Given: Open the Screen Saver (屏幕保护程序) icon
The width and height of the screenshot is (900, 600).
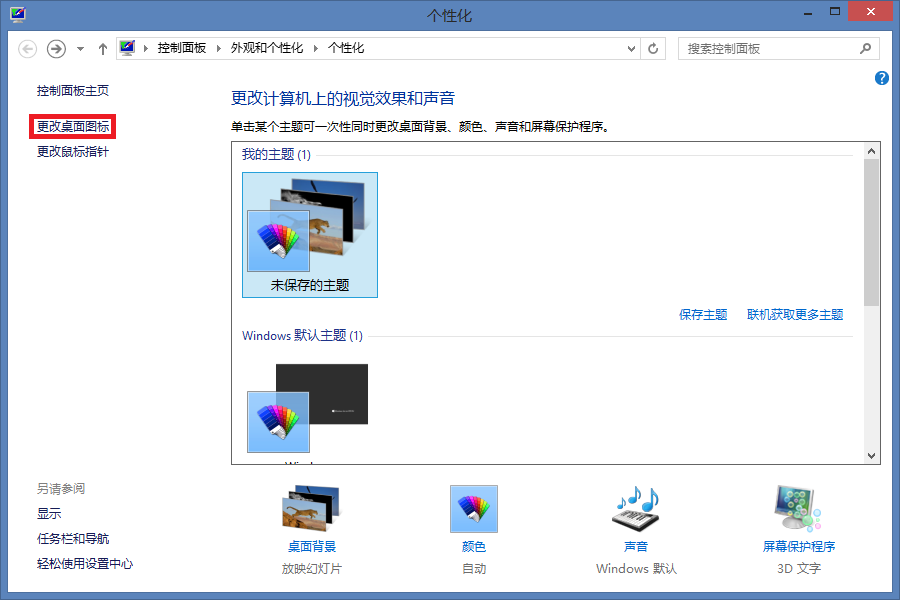Looking at the screenshot, I should click(798, 508).
